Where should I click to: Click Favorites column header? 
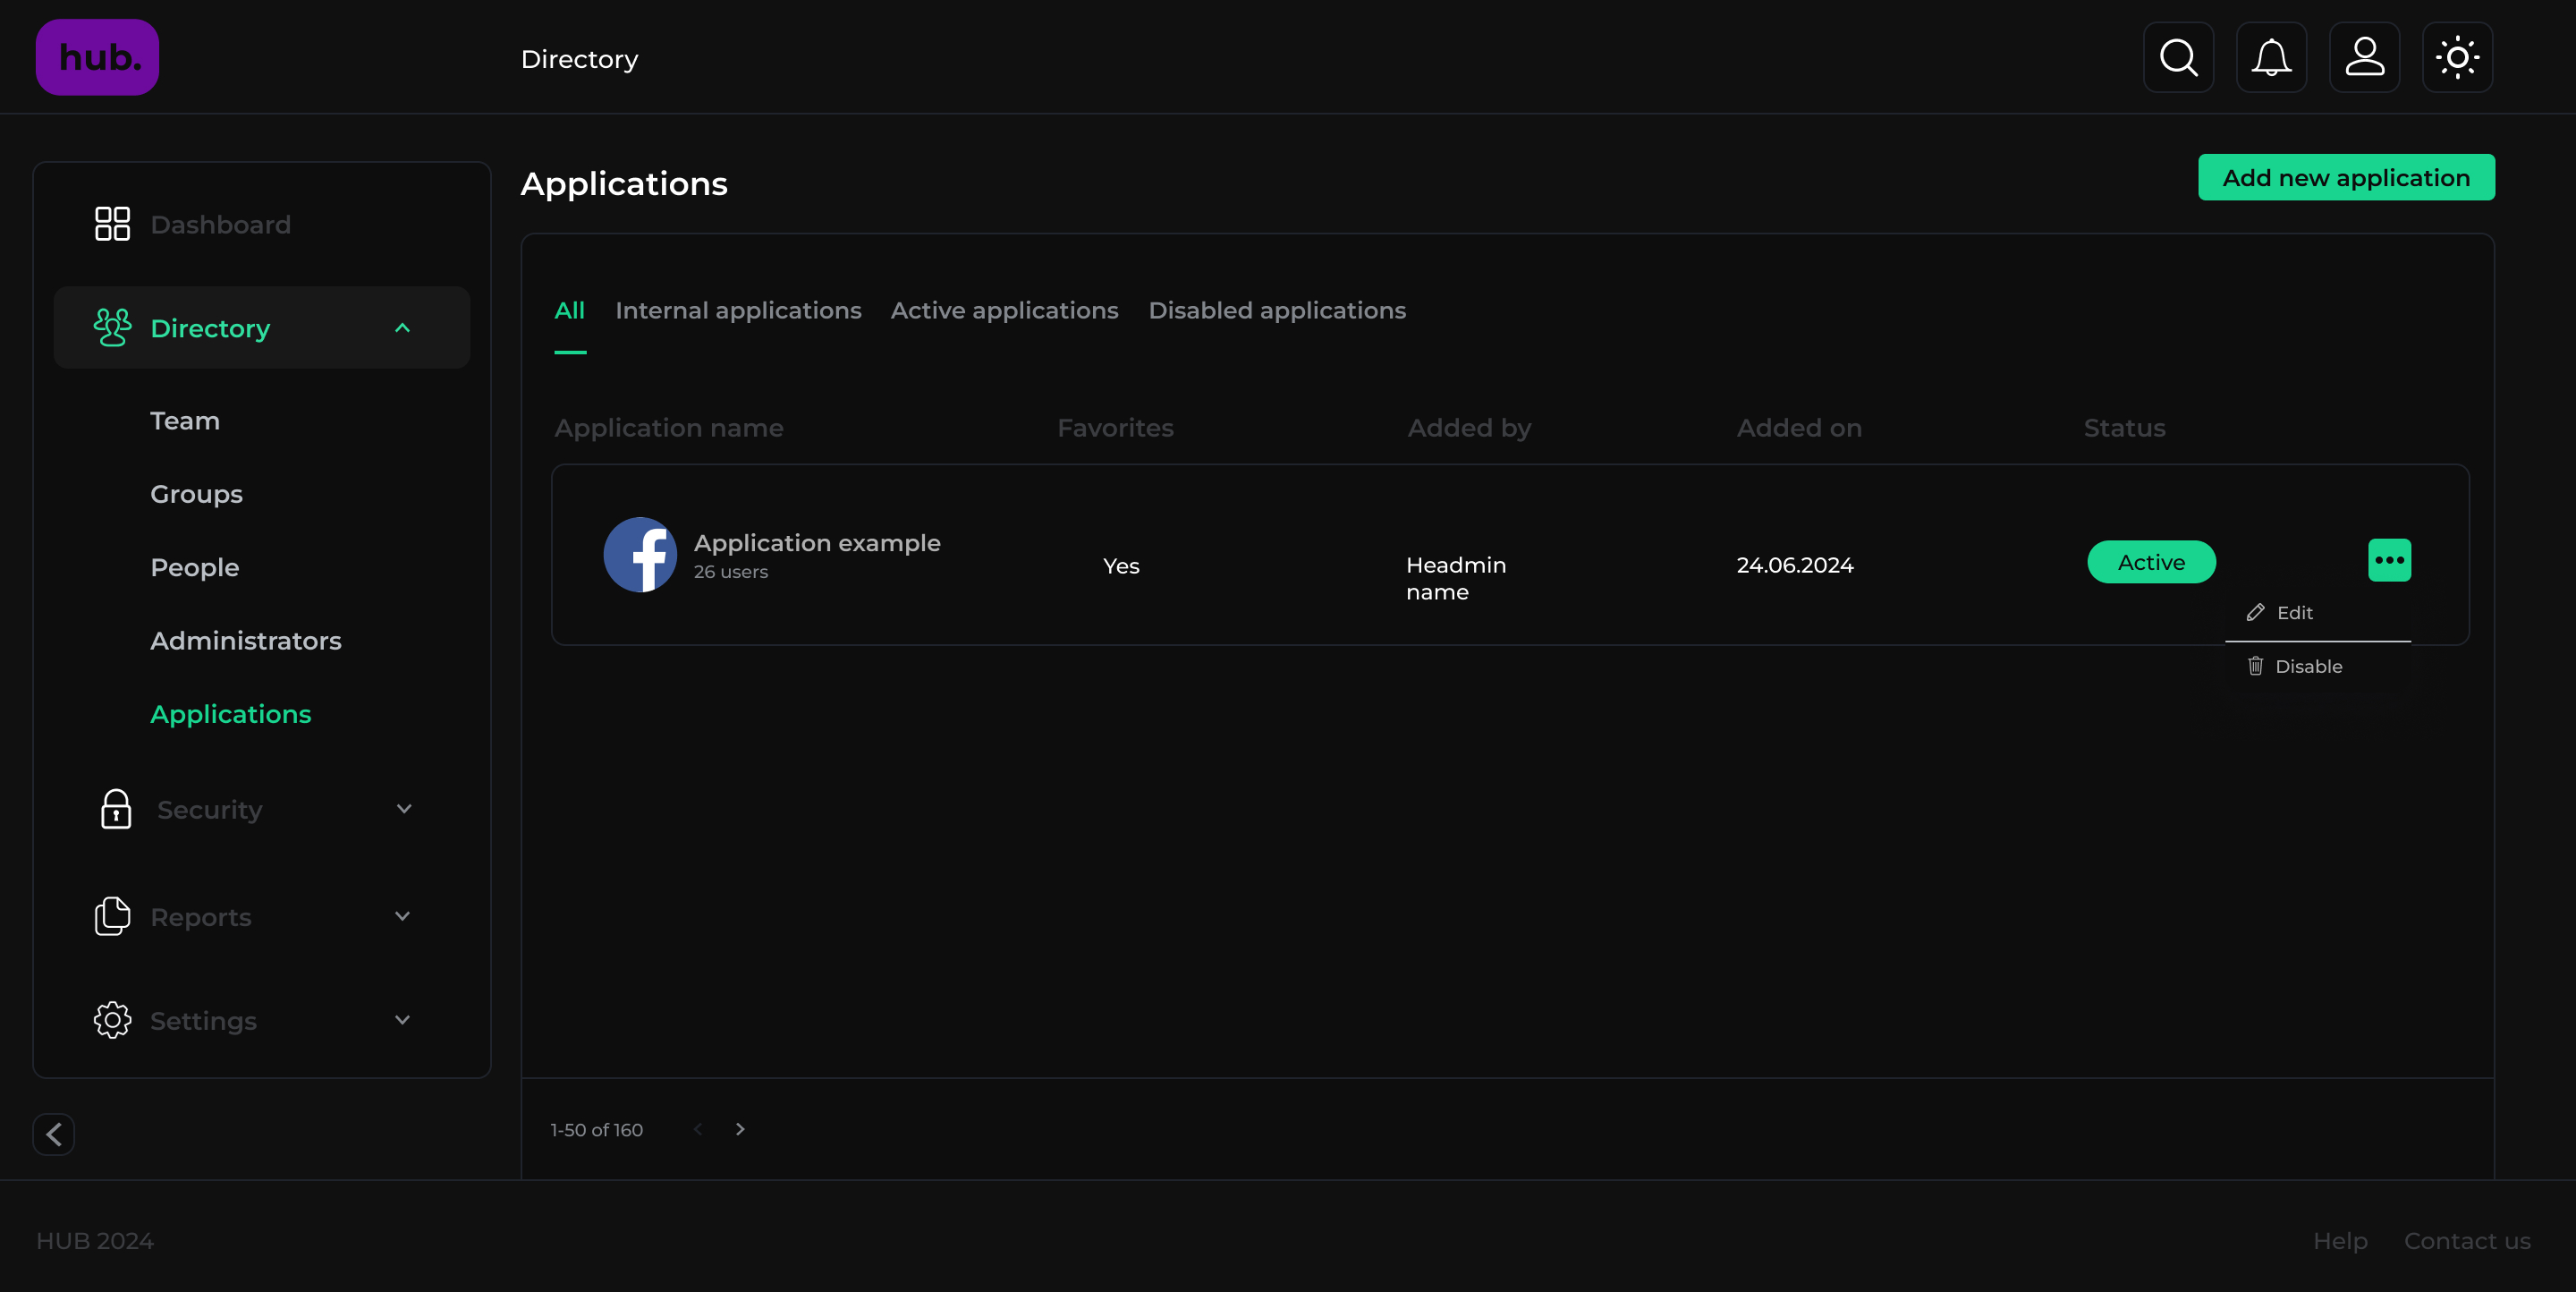click(1115, 428)
